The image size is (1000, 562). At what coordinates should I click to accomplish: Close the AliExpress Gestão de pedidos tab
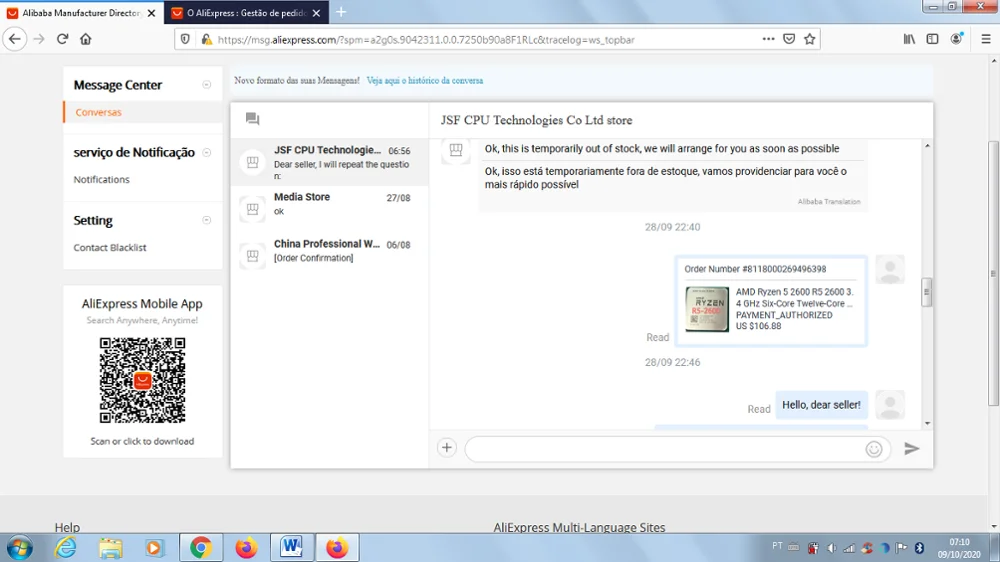coord(316,13)
